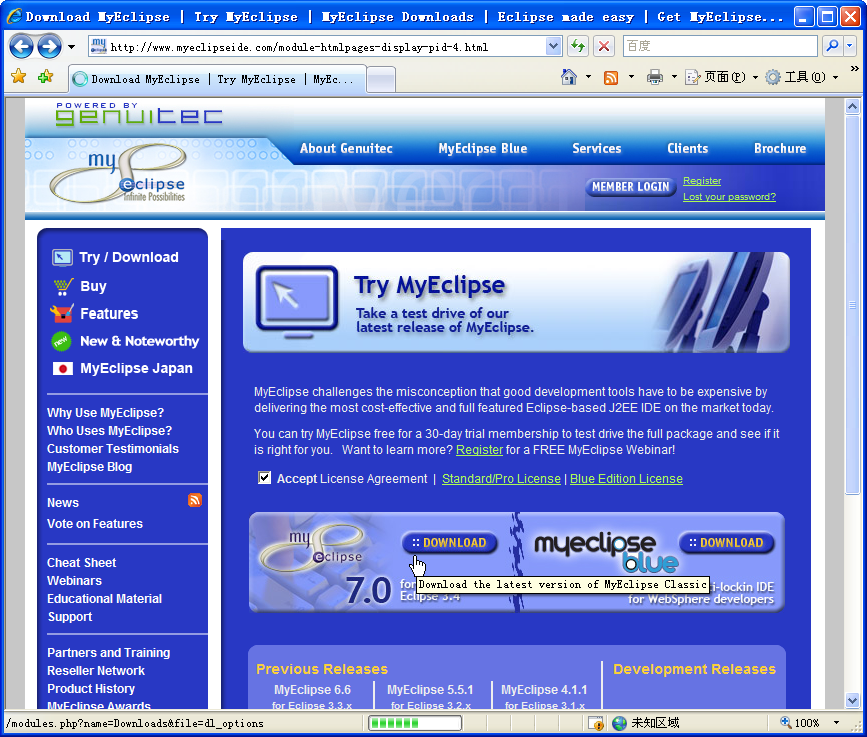Open the Reseller Network link

96,671
